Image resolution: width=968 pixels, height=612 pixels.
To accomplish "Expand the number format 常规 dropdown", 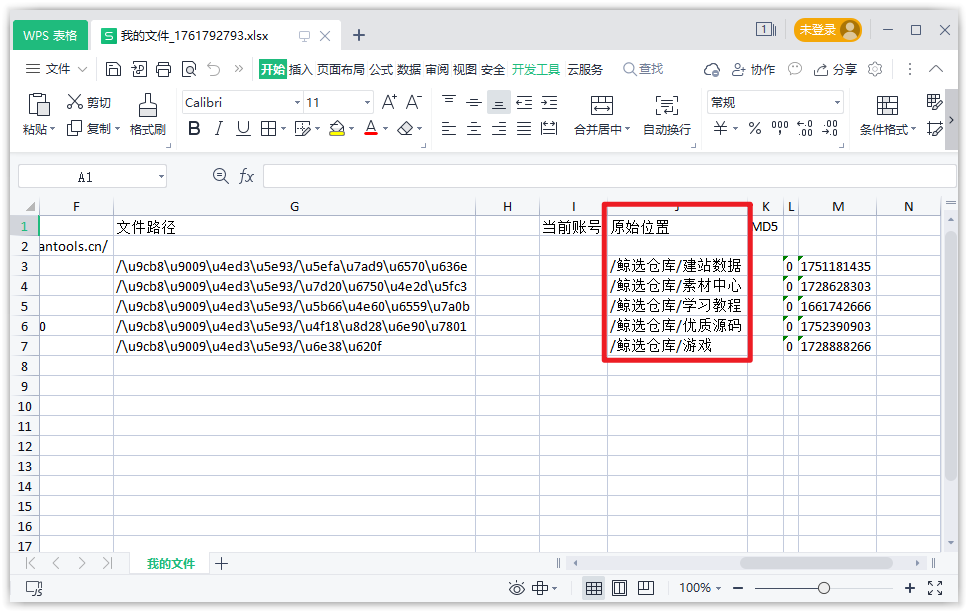I will (x=837, y=103).
